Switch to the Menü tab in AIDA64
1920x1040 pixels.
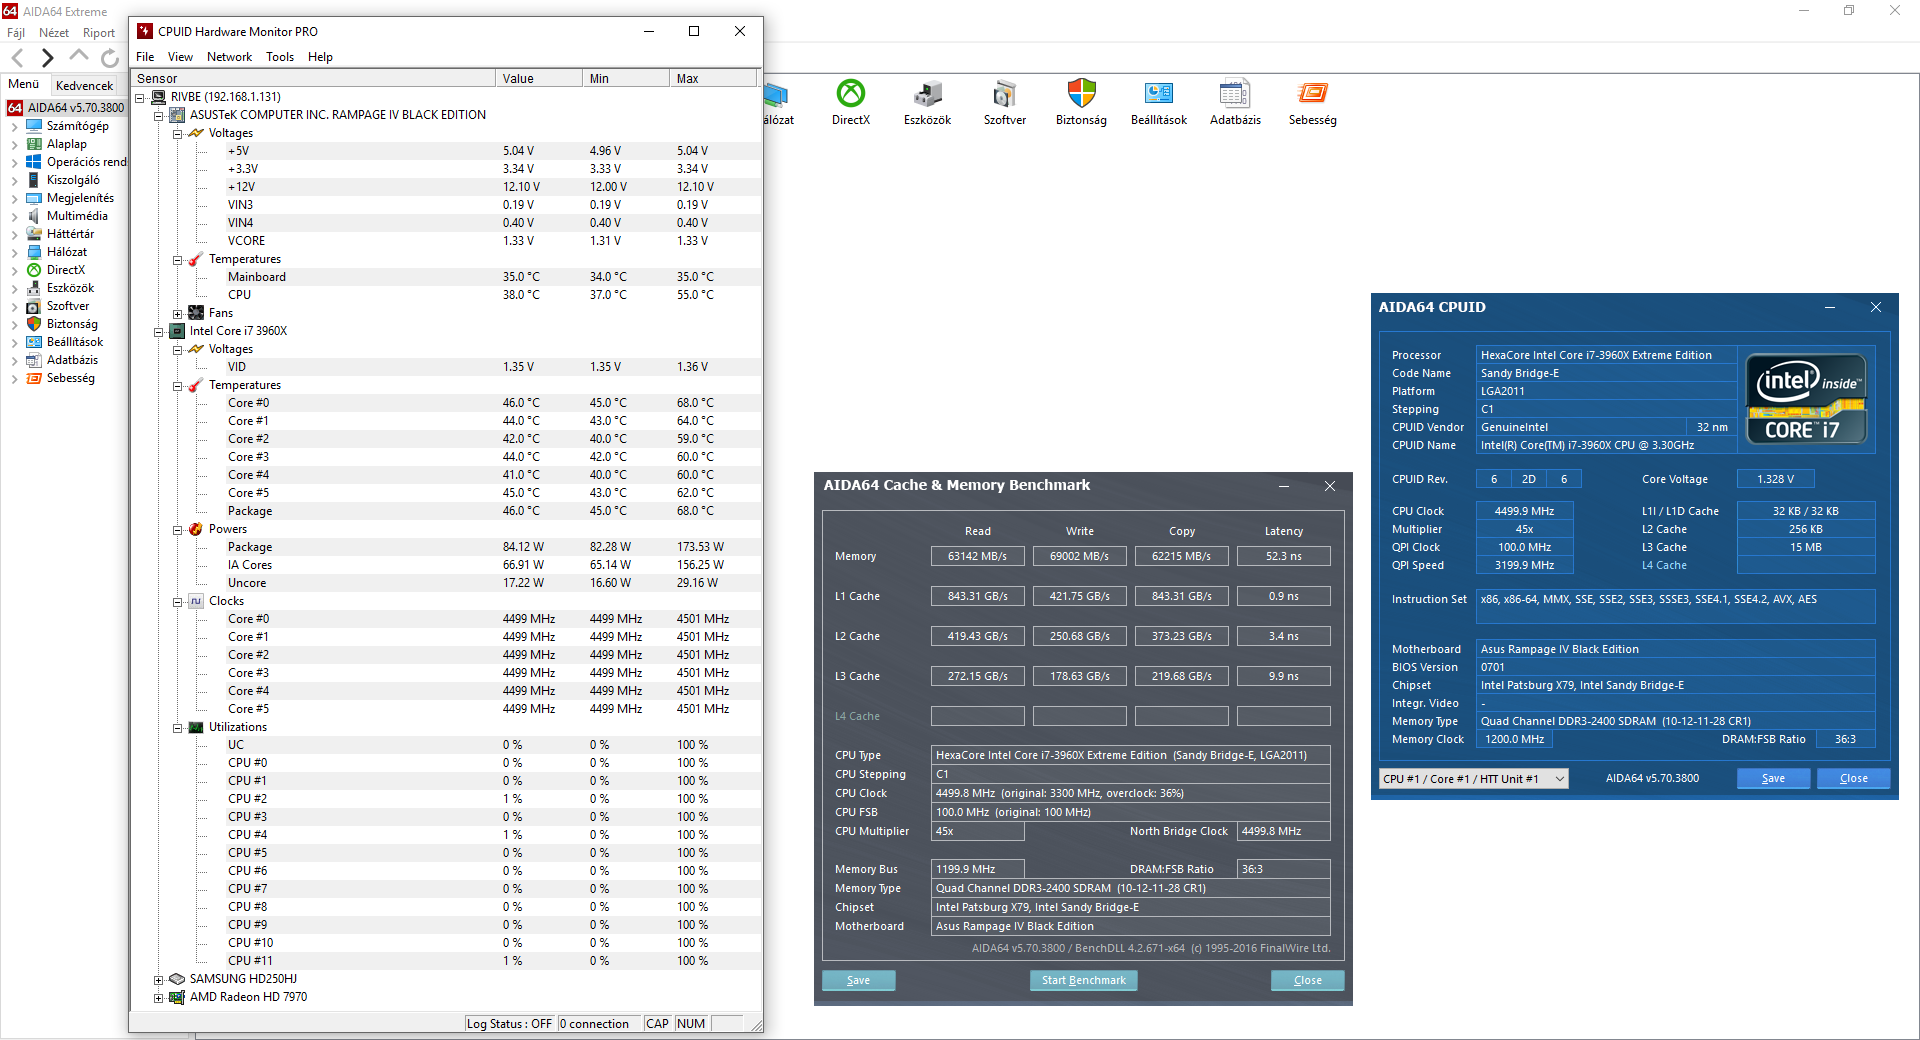[24, 84]
